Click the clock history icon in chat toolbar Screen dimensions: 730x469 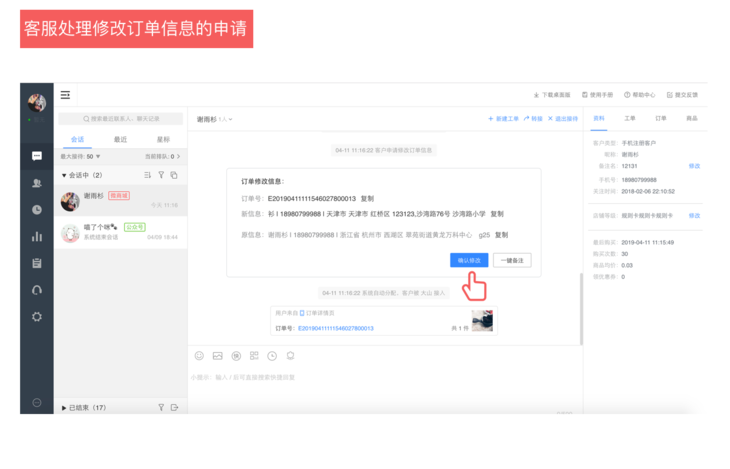272,356
